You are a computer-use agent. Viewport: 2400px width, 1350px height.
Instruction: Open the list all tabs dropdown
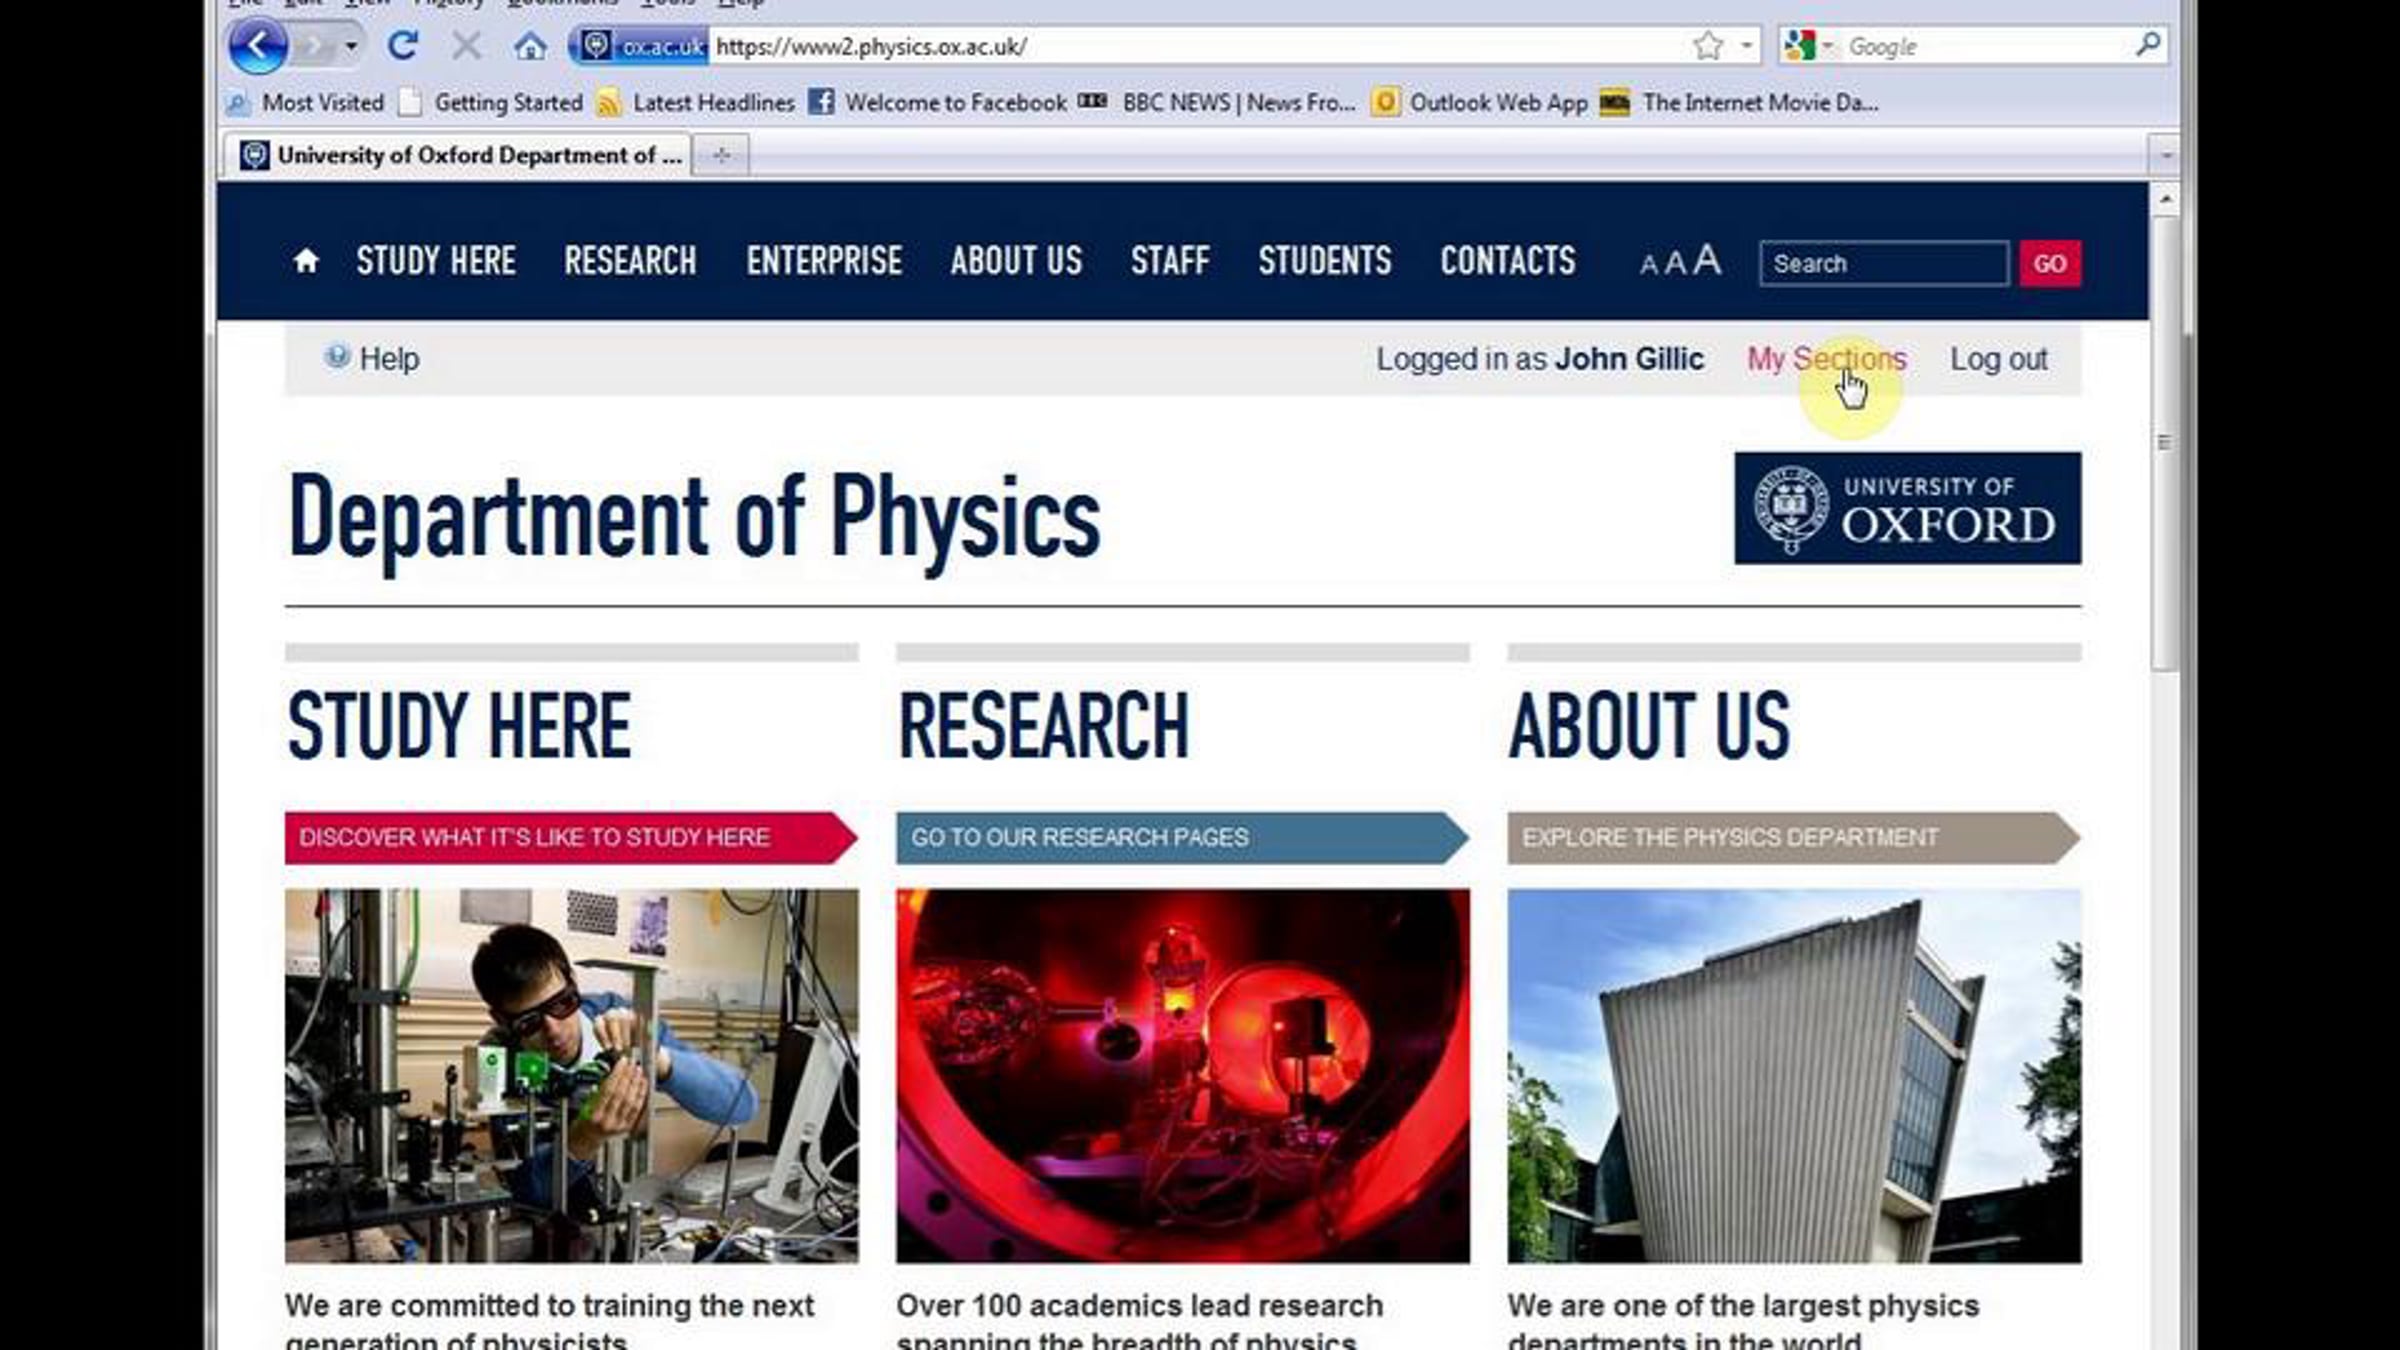(x=2166, y=156)
